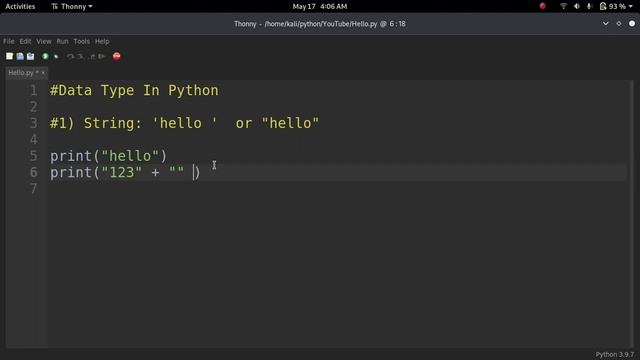Create a new file with the toolbar icon
Image resolution: width=640 pixels, height=360 pixels.
[9, 56]
